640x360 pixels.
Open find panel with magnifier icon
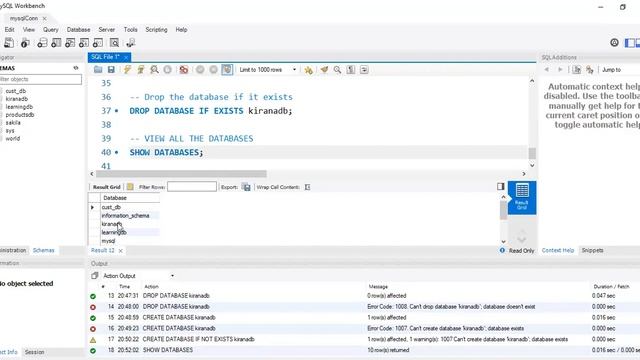337,70
